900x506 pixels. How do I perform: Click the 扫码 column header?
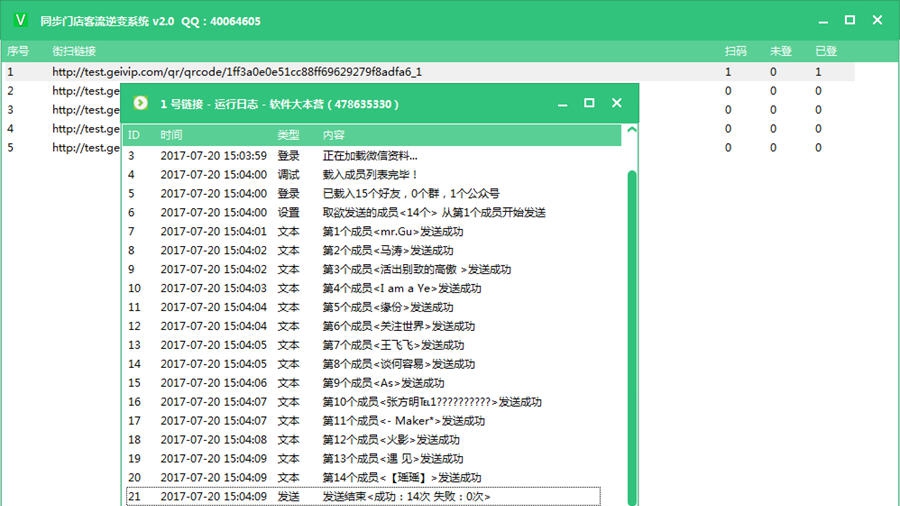tap(735, 51)
